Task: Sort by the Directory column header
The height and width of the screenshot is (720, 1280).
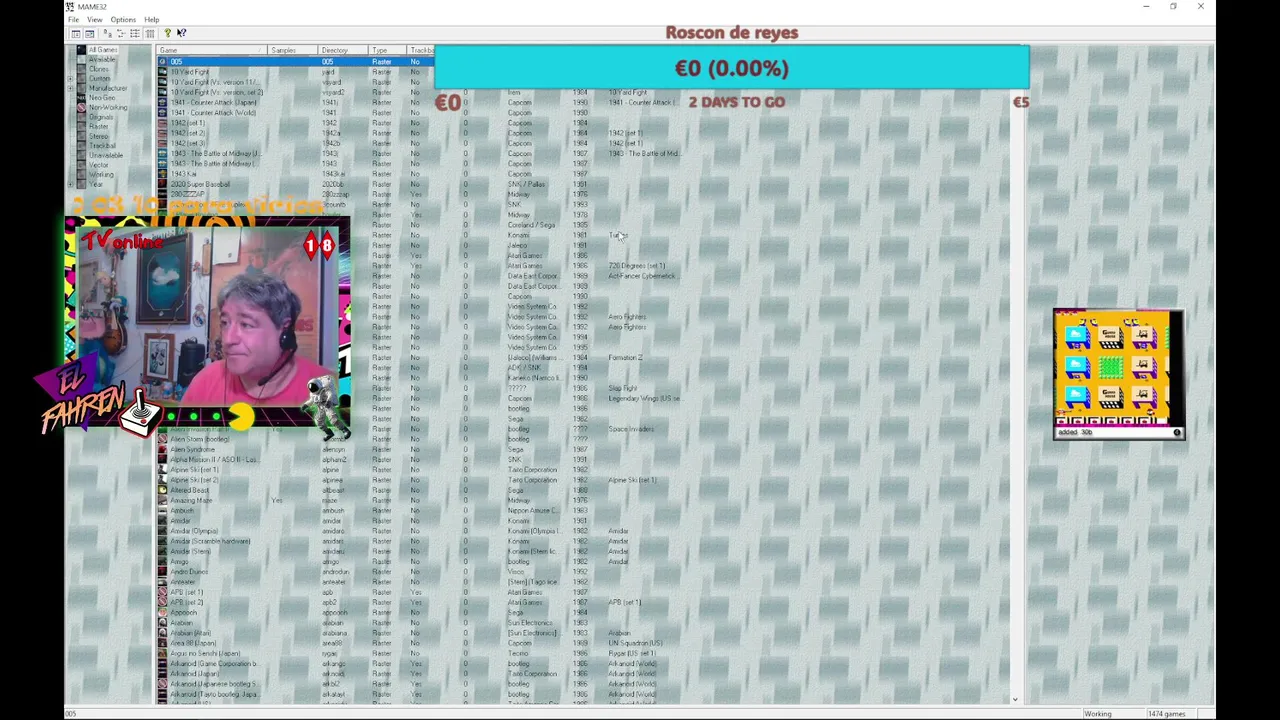Action: pos(342,50)
